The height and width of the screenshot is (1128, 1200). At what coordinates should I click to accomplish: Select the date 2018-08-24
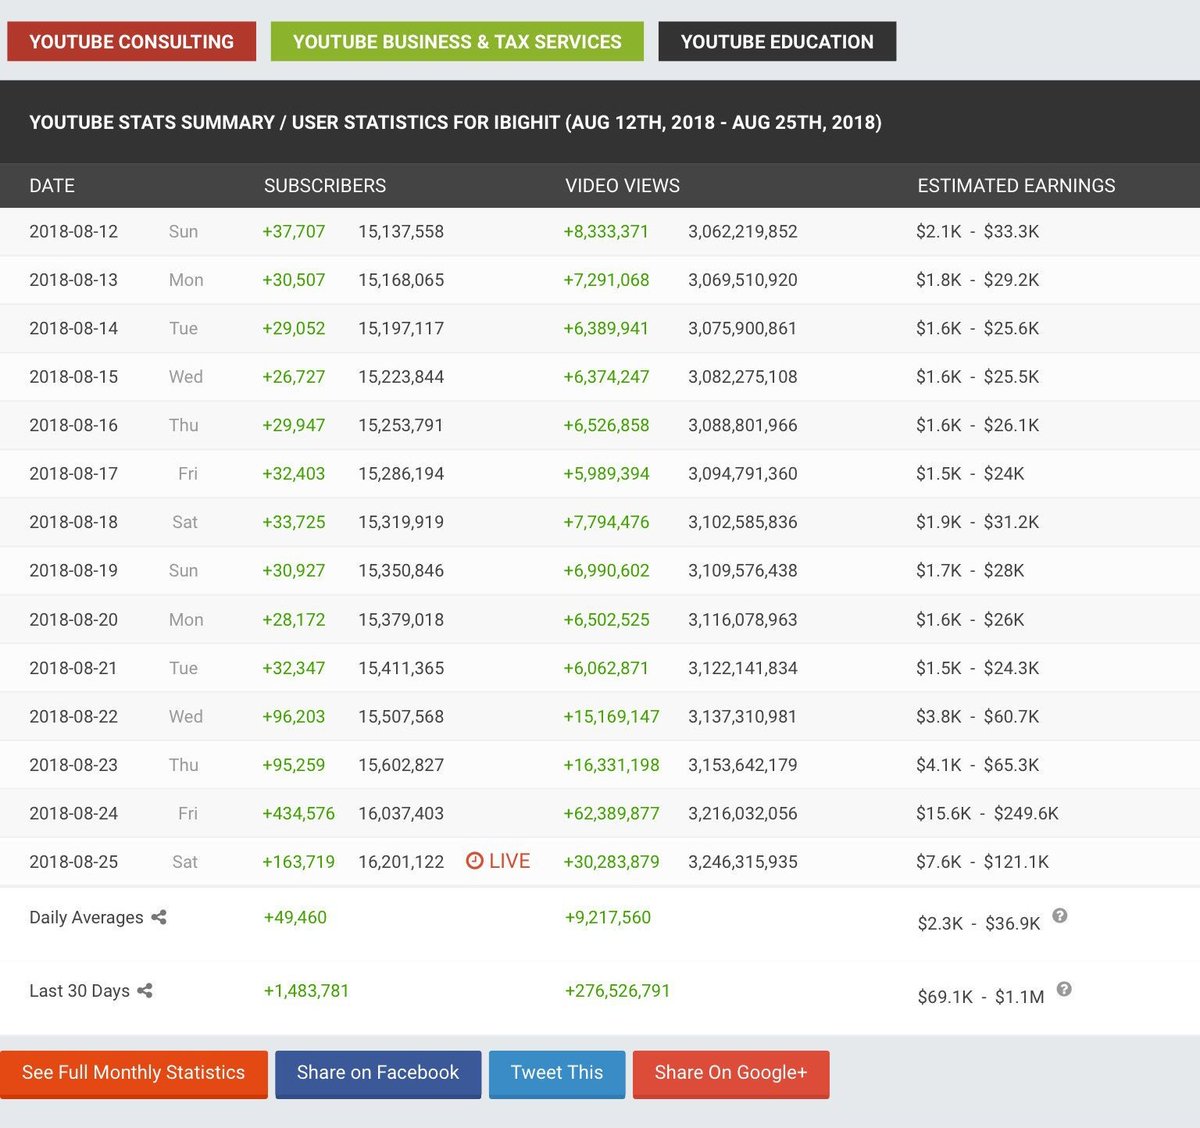pos(73,814)
